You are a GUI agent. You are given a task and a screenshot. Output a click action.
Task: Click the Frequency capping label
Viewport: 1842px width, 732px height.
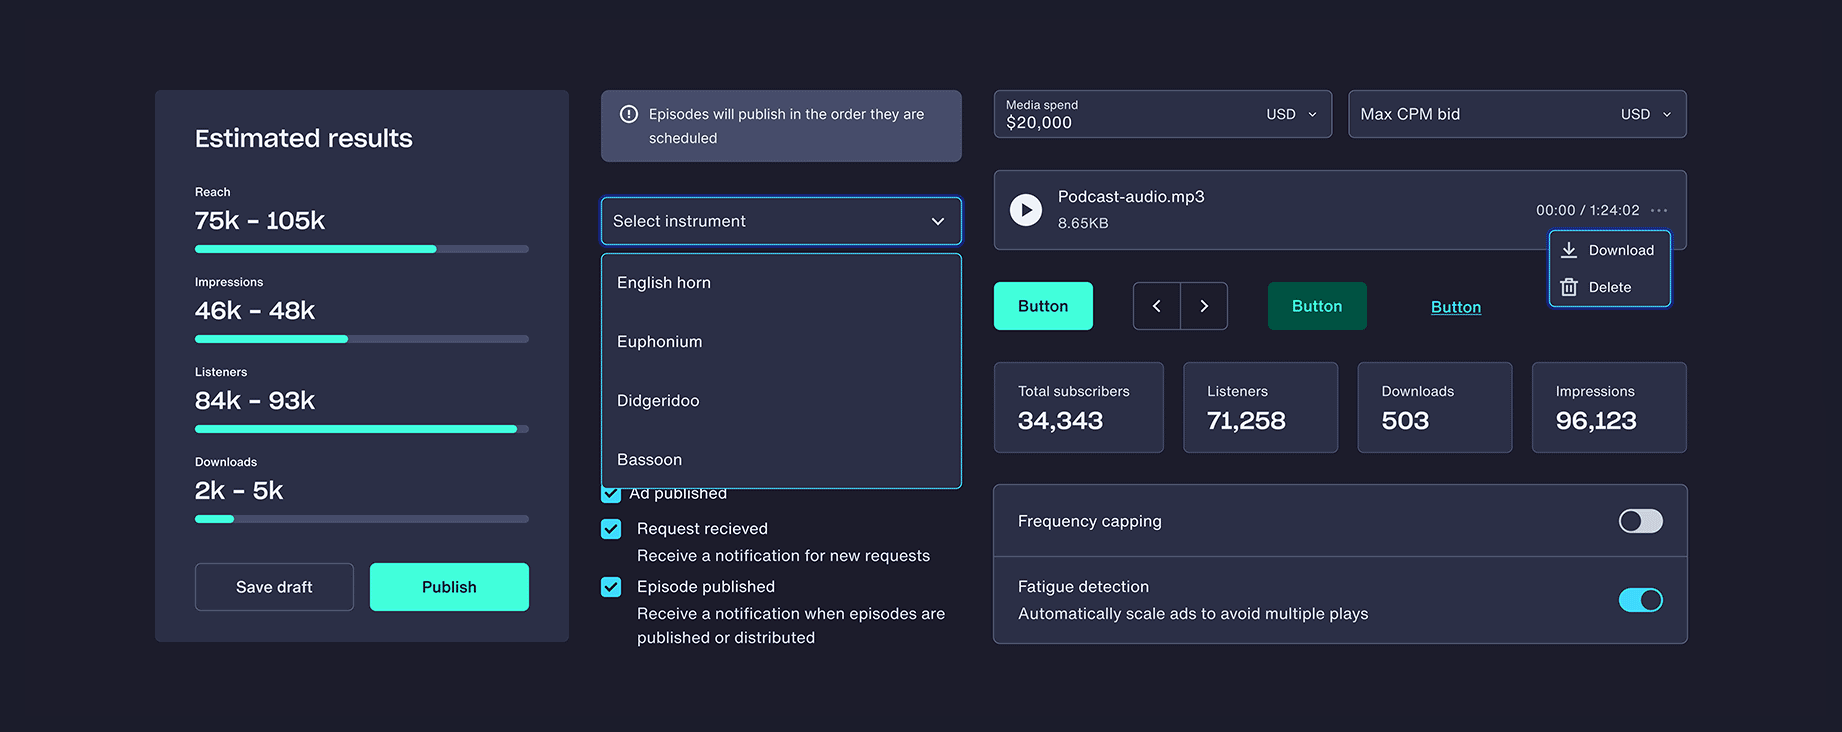[x=1090, y=521]
